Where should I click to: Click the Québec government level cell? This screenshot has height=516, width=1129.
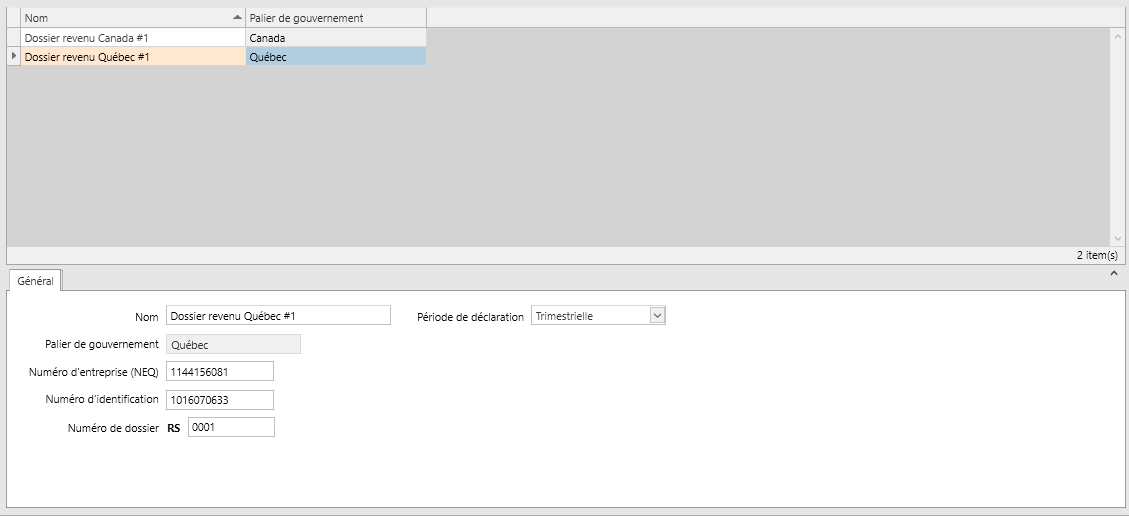336,57
